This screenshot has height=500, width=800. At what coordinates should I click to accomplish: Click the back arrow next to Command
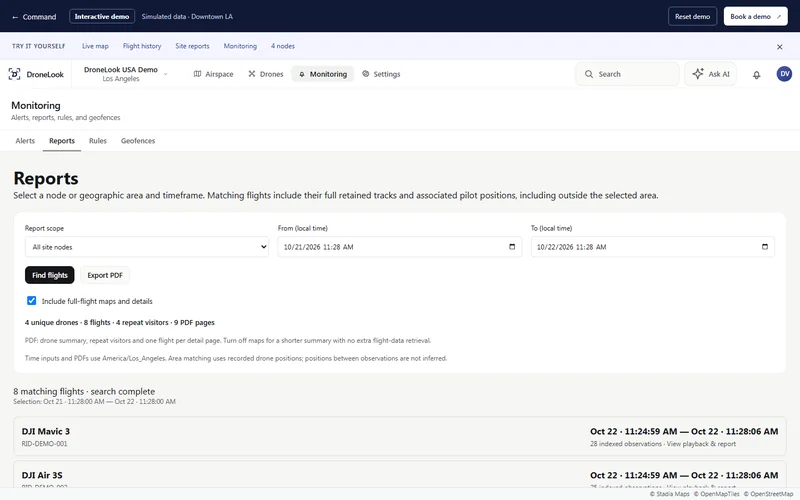(x=15, y=17)
